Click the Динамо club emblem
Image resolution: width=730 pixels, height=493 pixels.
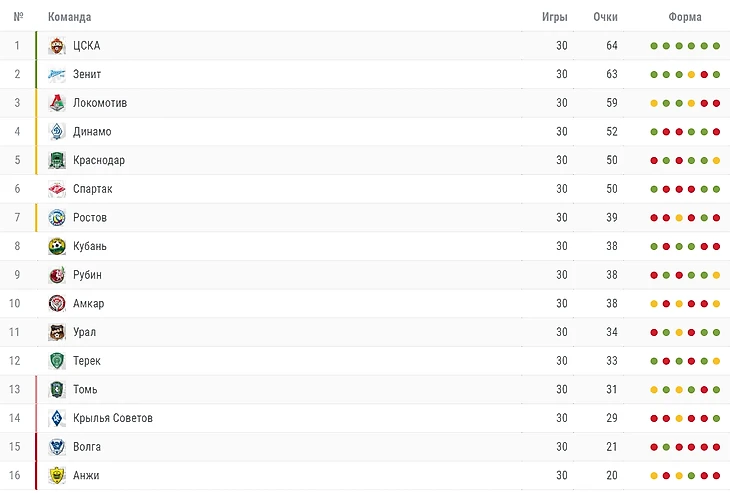tap(57, 132)
